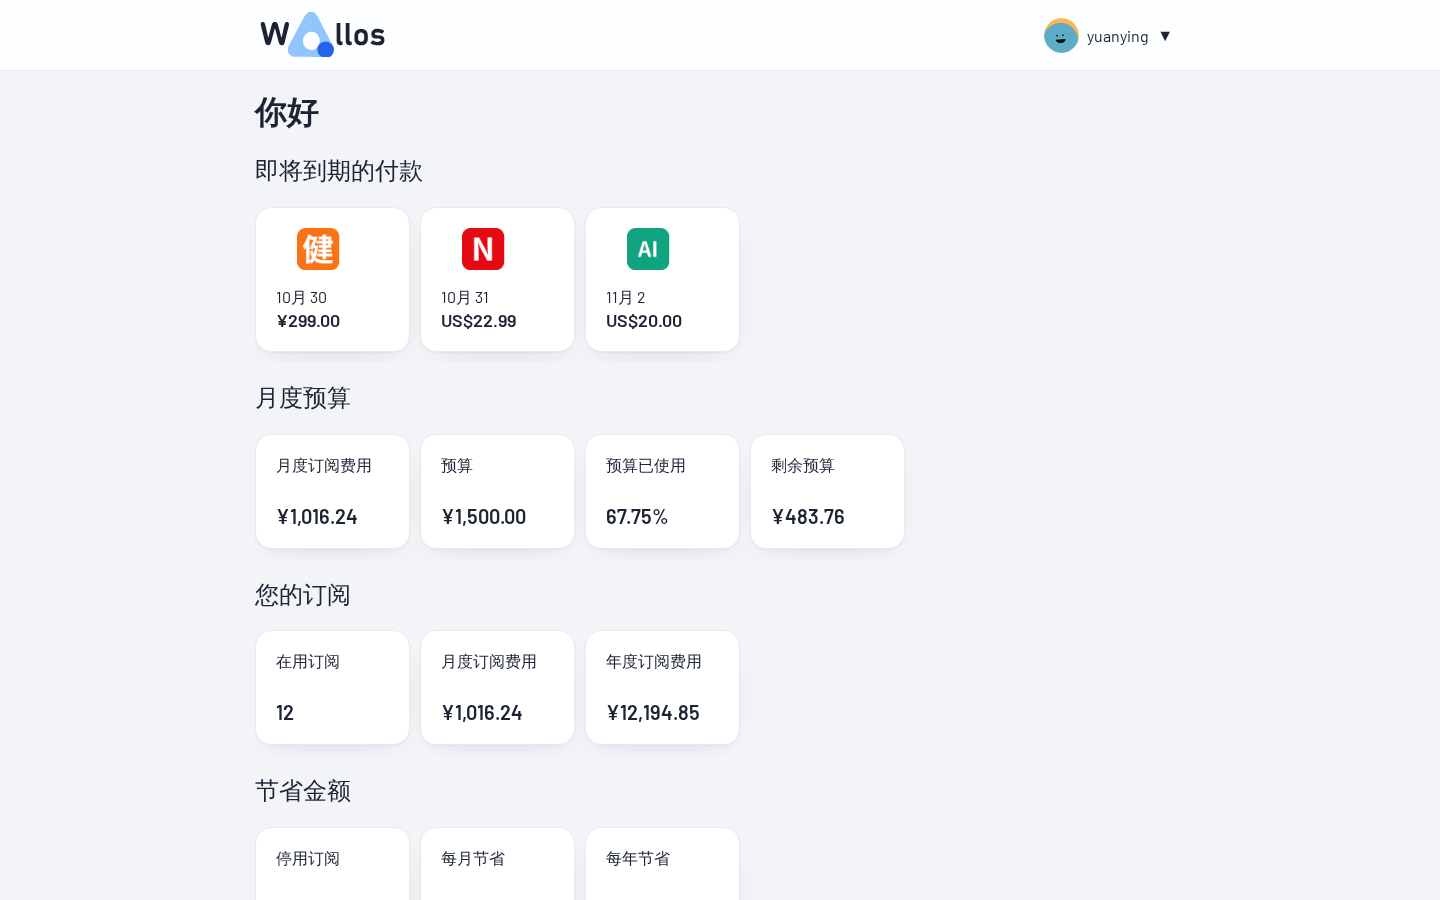
Task: Click the 你好 greeting heading
Action: (287, 113)
